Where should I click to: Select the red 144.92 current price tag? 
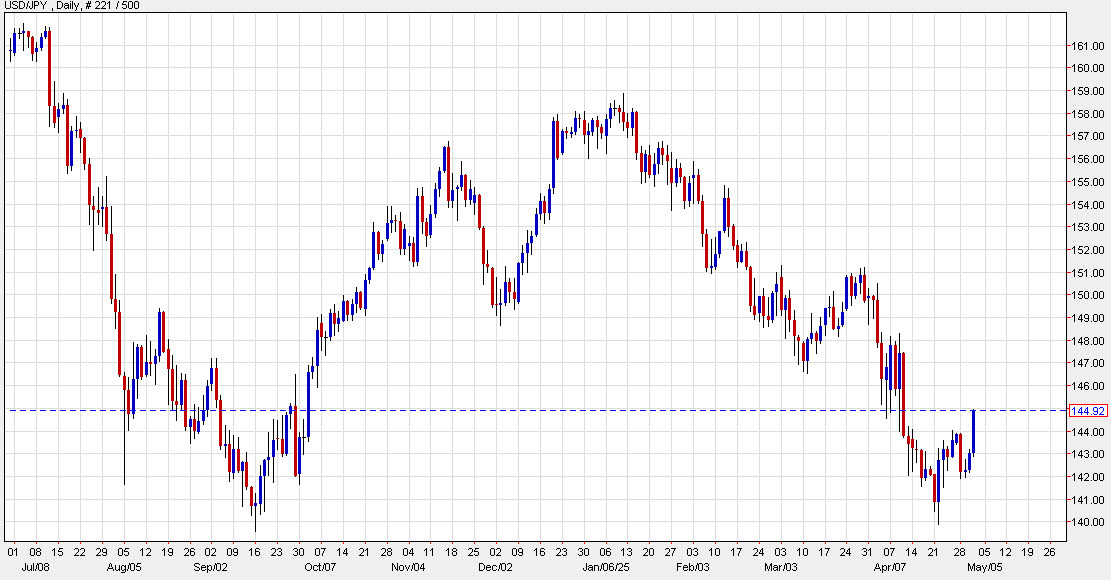tap(1087, 410)
